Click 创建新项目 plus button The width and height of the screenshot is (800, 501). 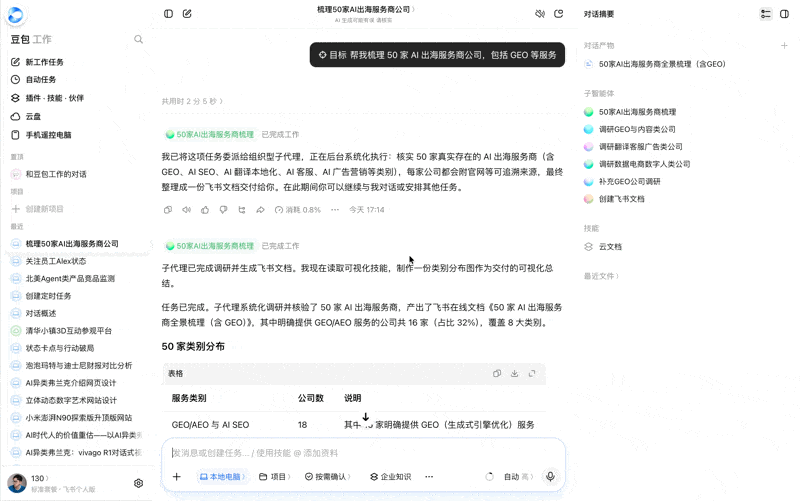tap(16, 209)
